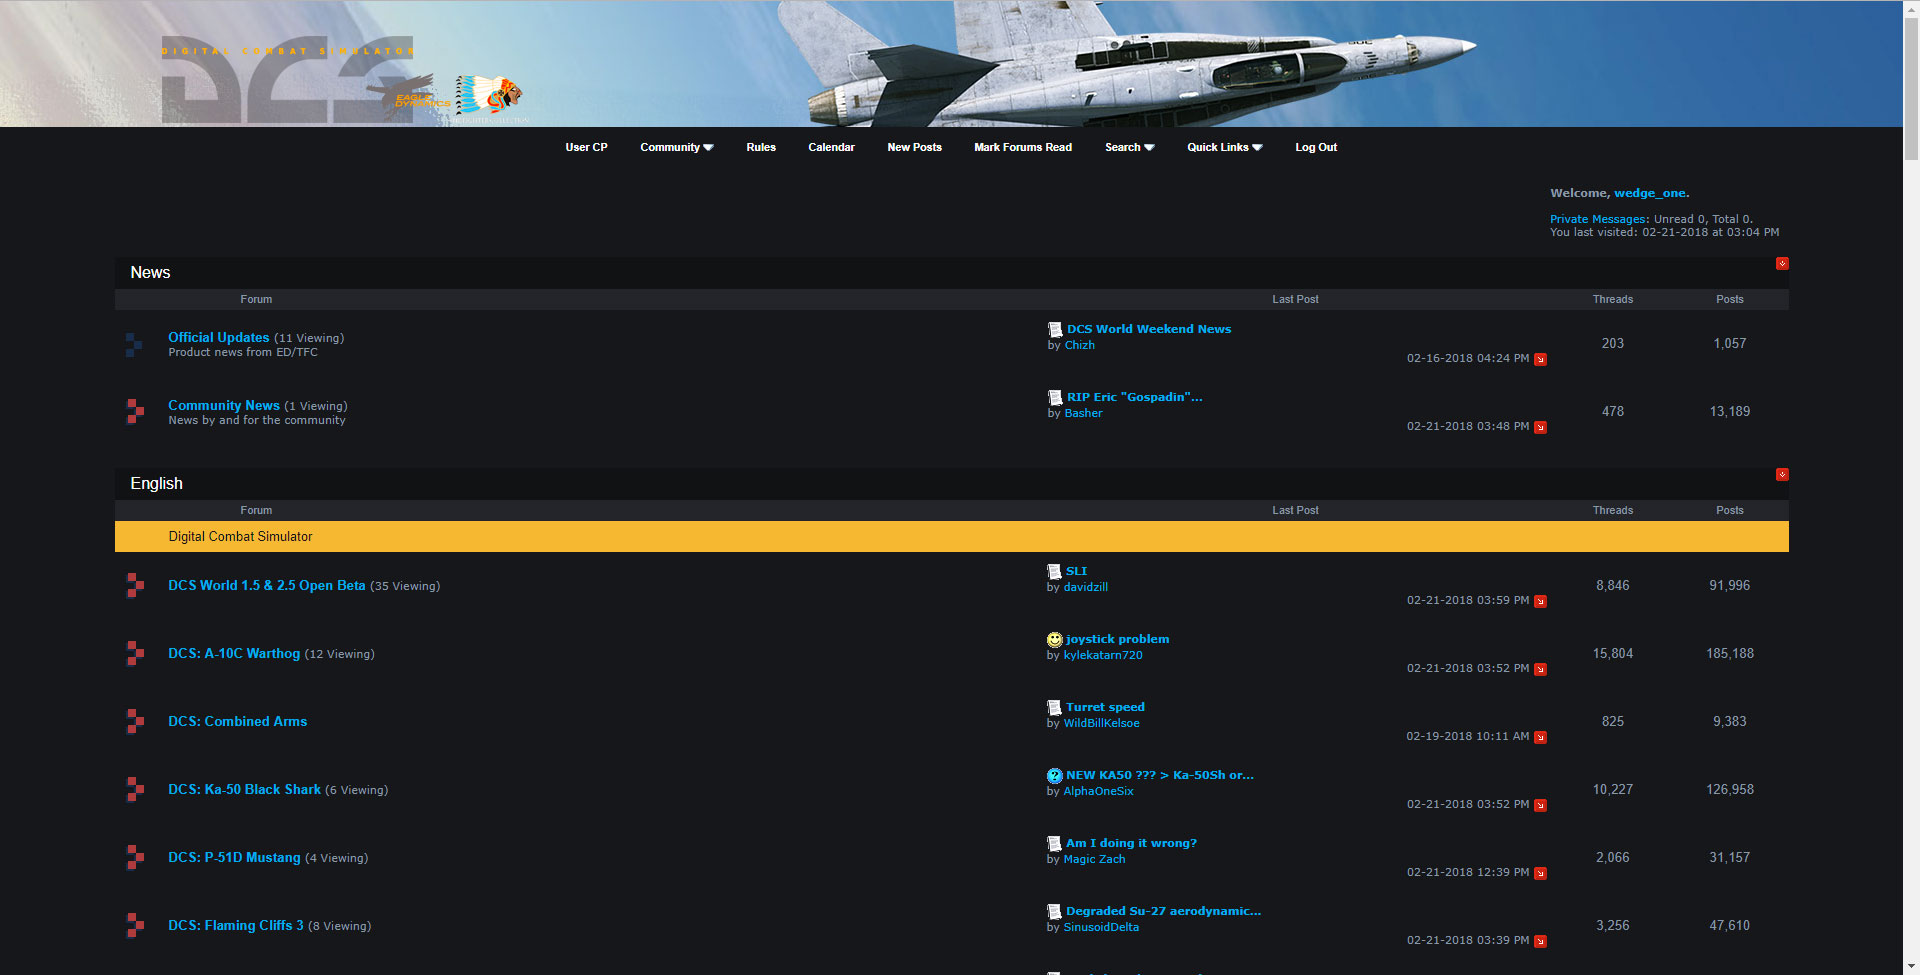The height and width of the screenshot is (975, 1920).
Task: View Chizh's user profile
Action: (1080, 345)
